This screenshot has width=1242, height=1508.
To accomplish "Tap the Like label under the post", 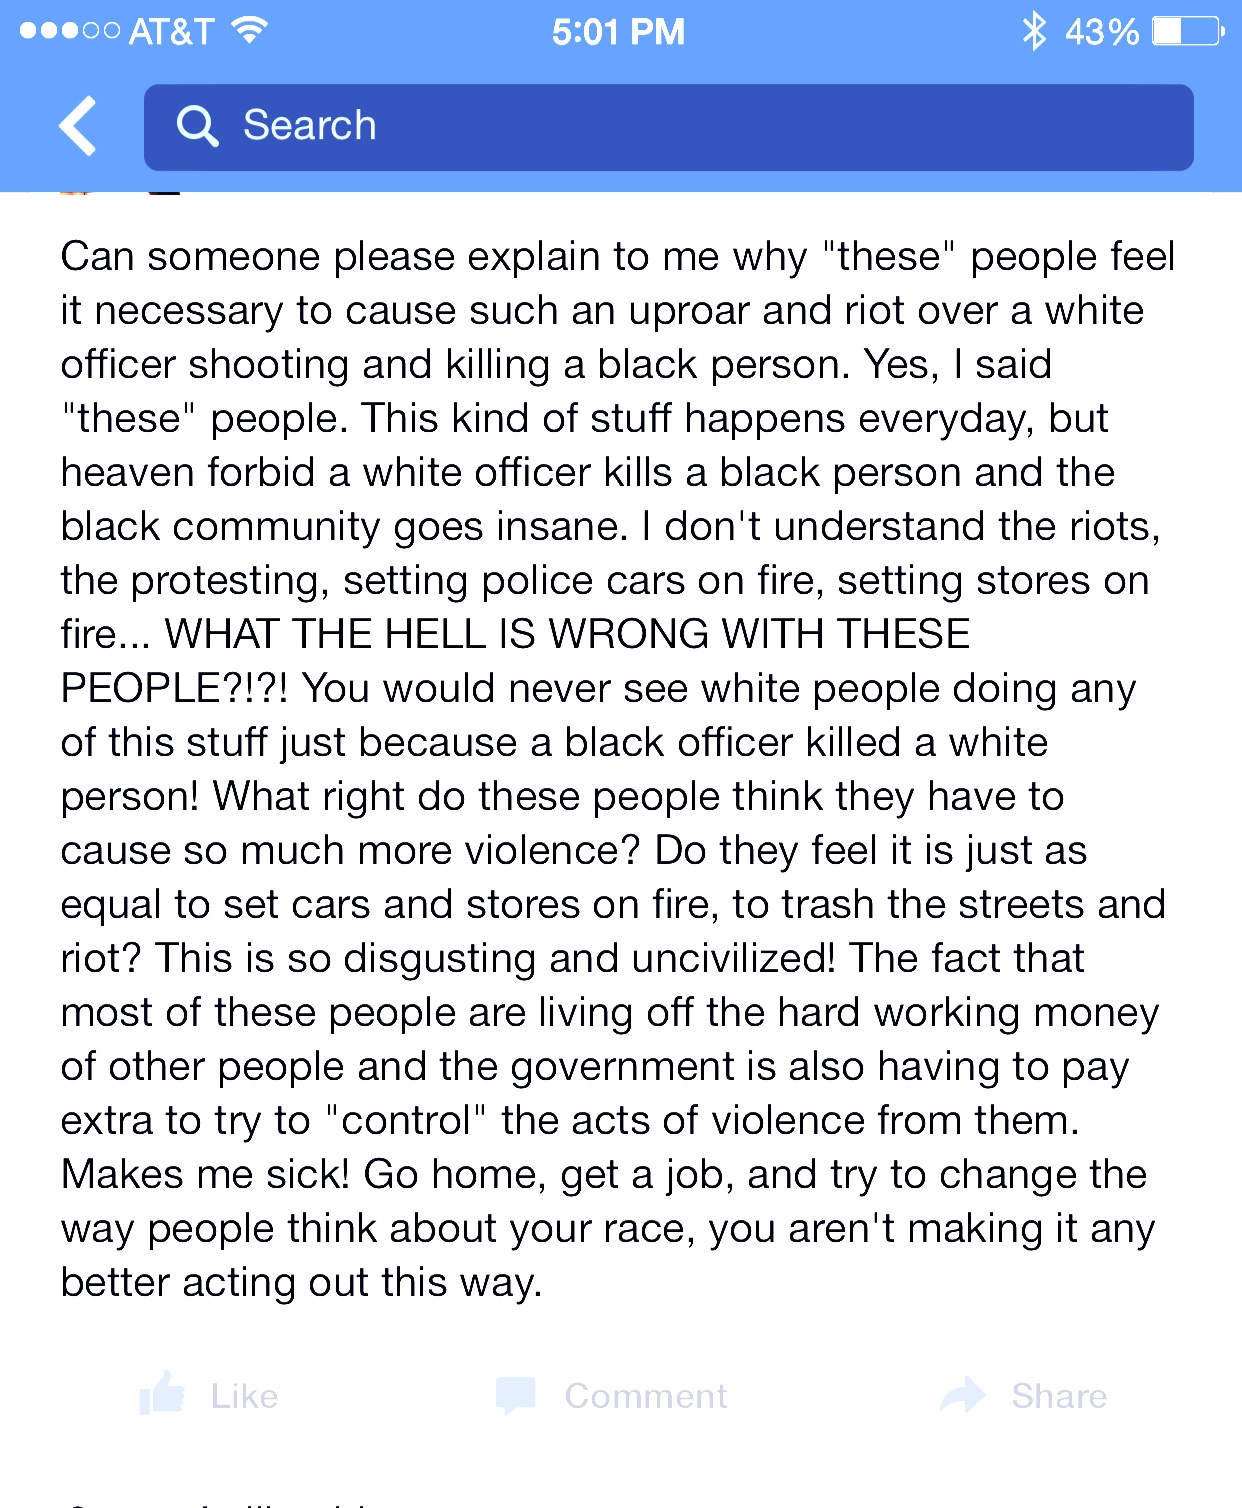I will [244, 1396].
